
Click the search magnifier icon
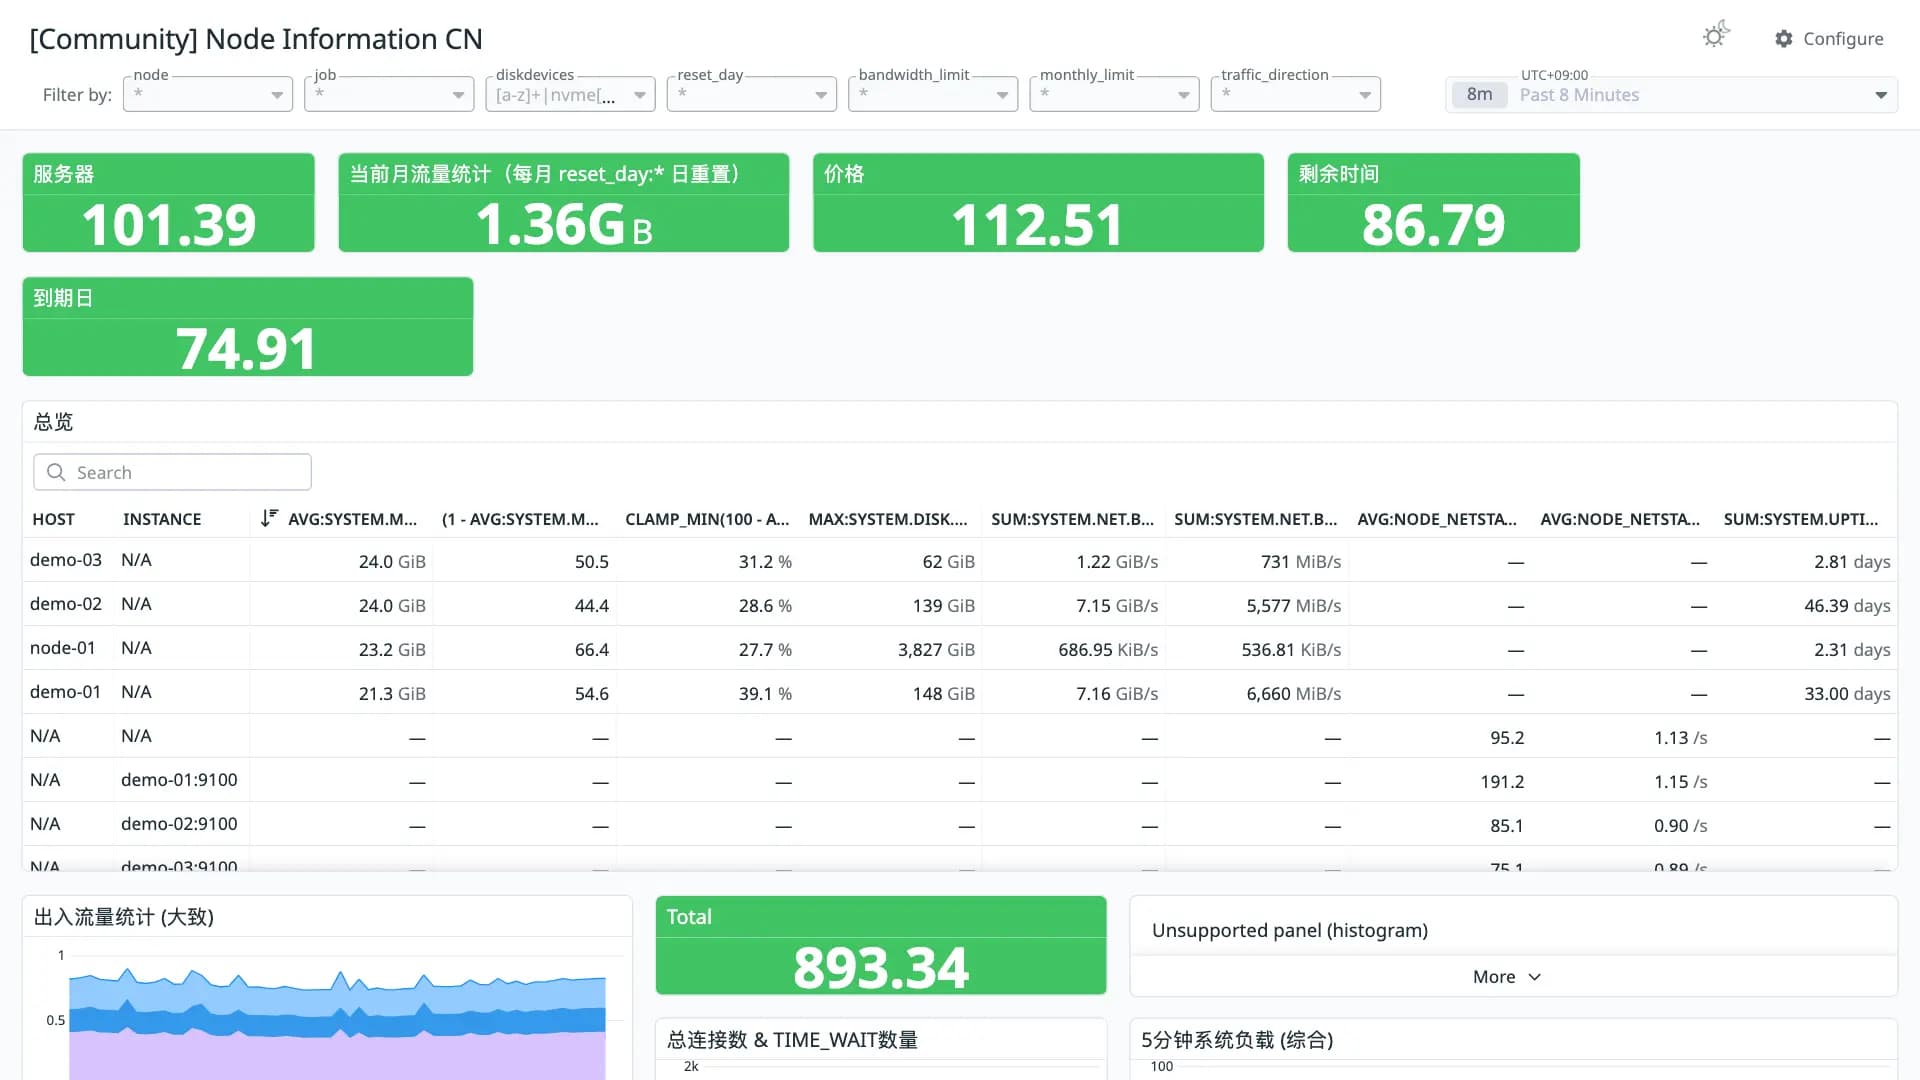(x=56, y=472)
